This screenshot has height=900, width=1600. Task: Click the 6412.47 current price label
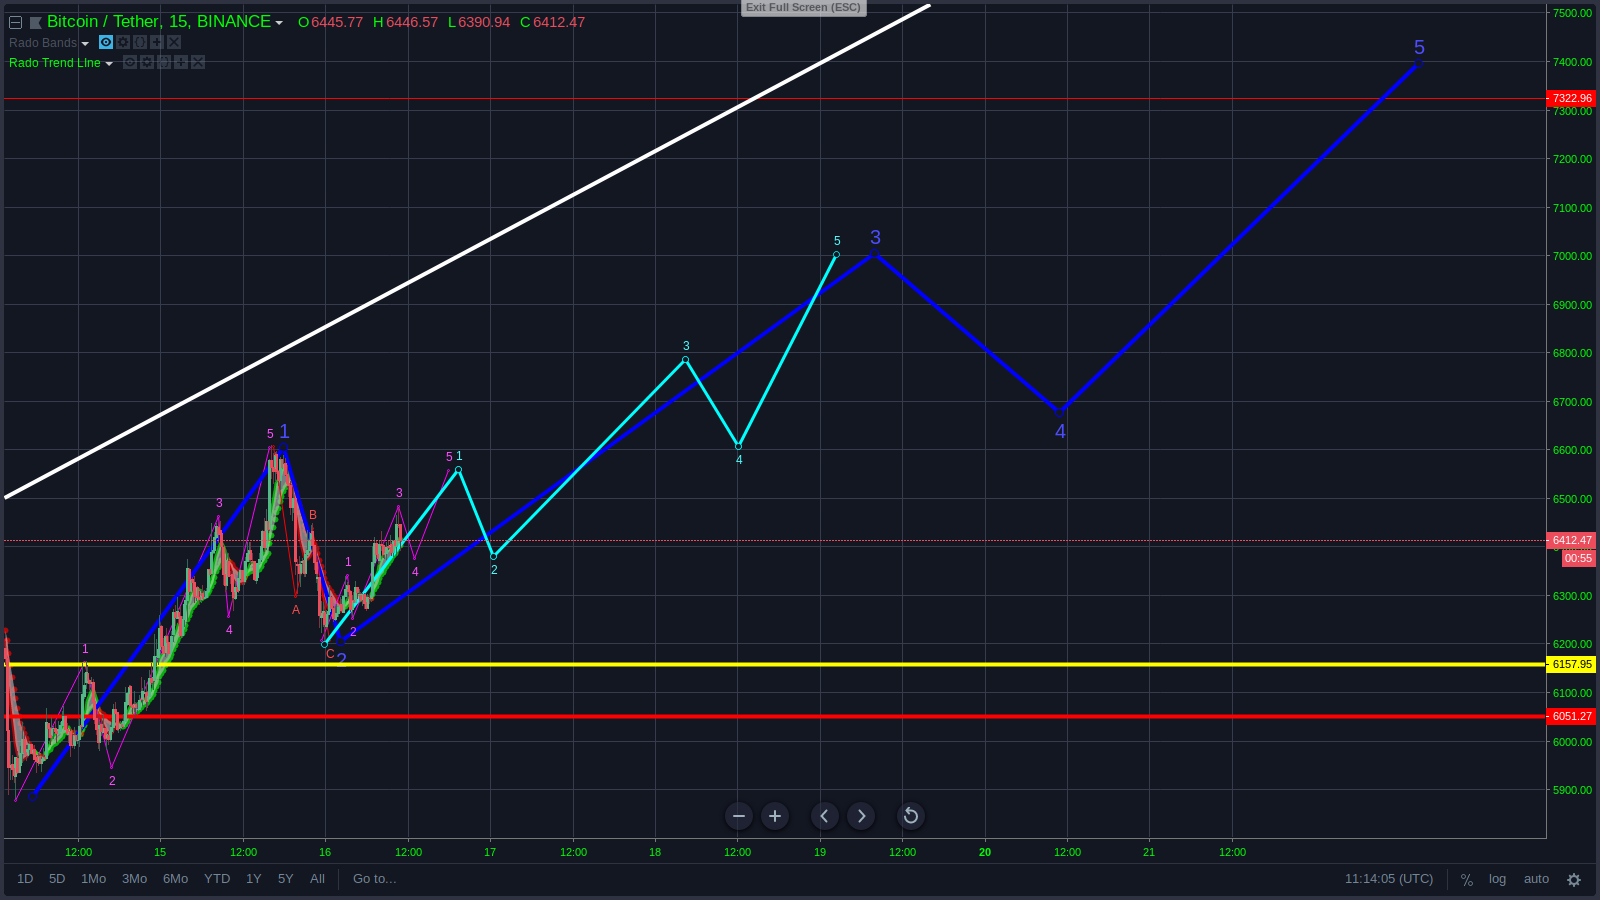[1572, 540]
